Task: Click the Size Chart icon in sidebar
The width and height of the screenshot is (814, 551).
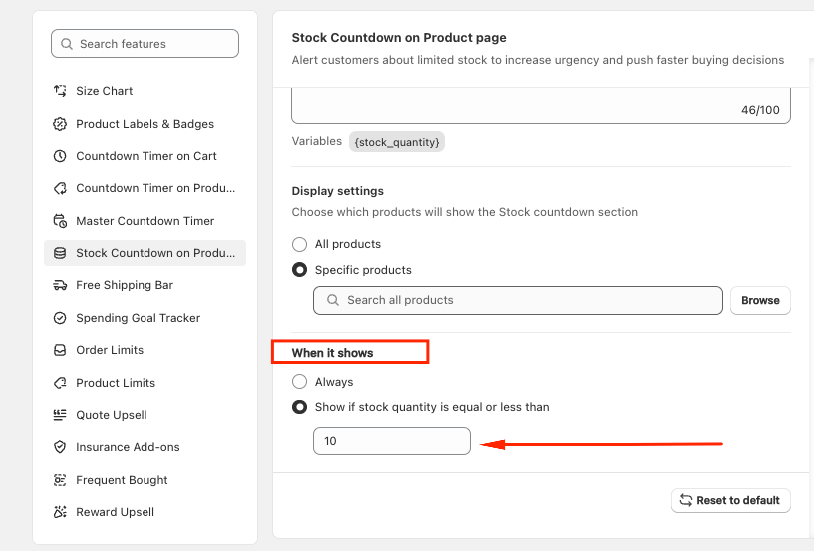Action: click(60, 91)
